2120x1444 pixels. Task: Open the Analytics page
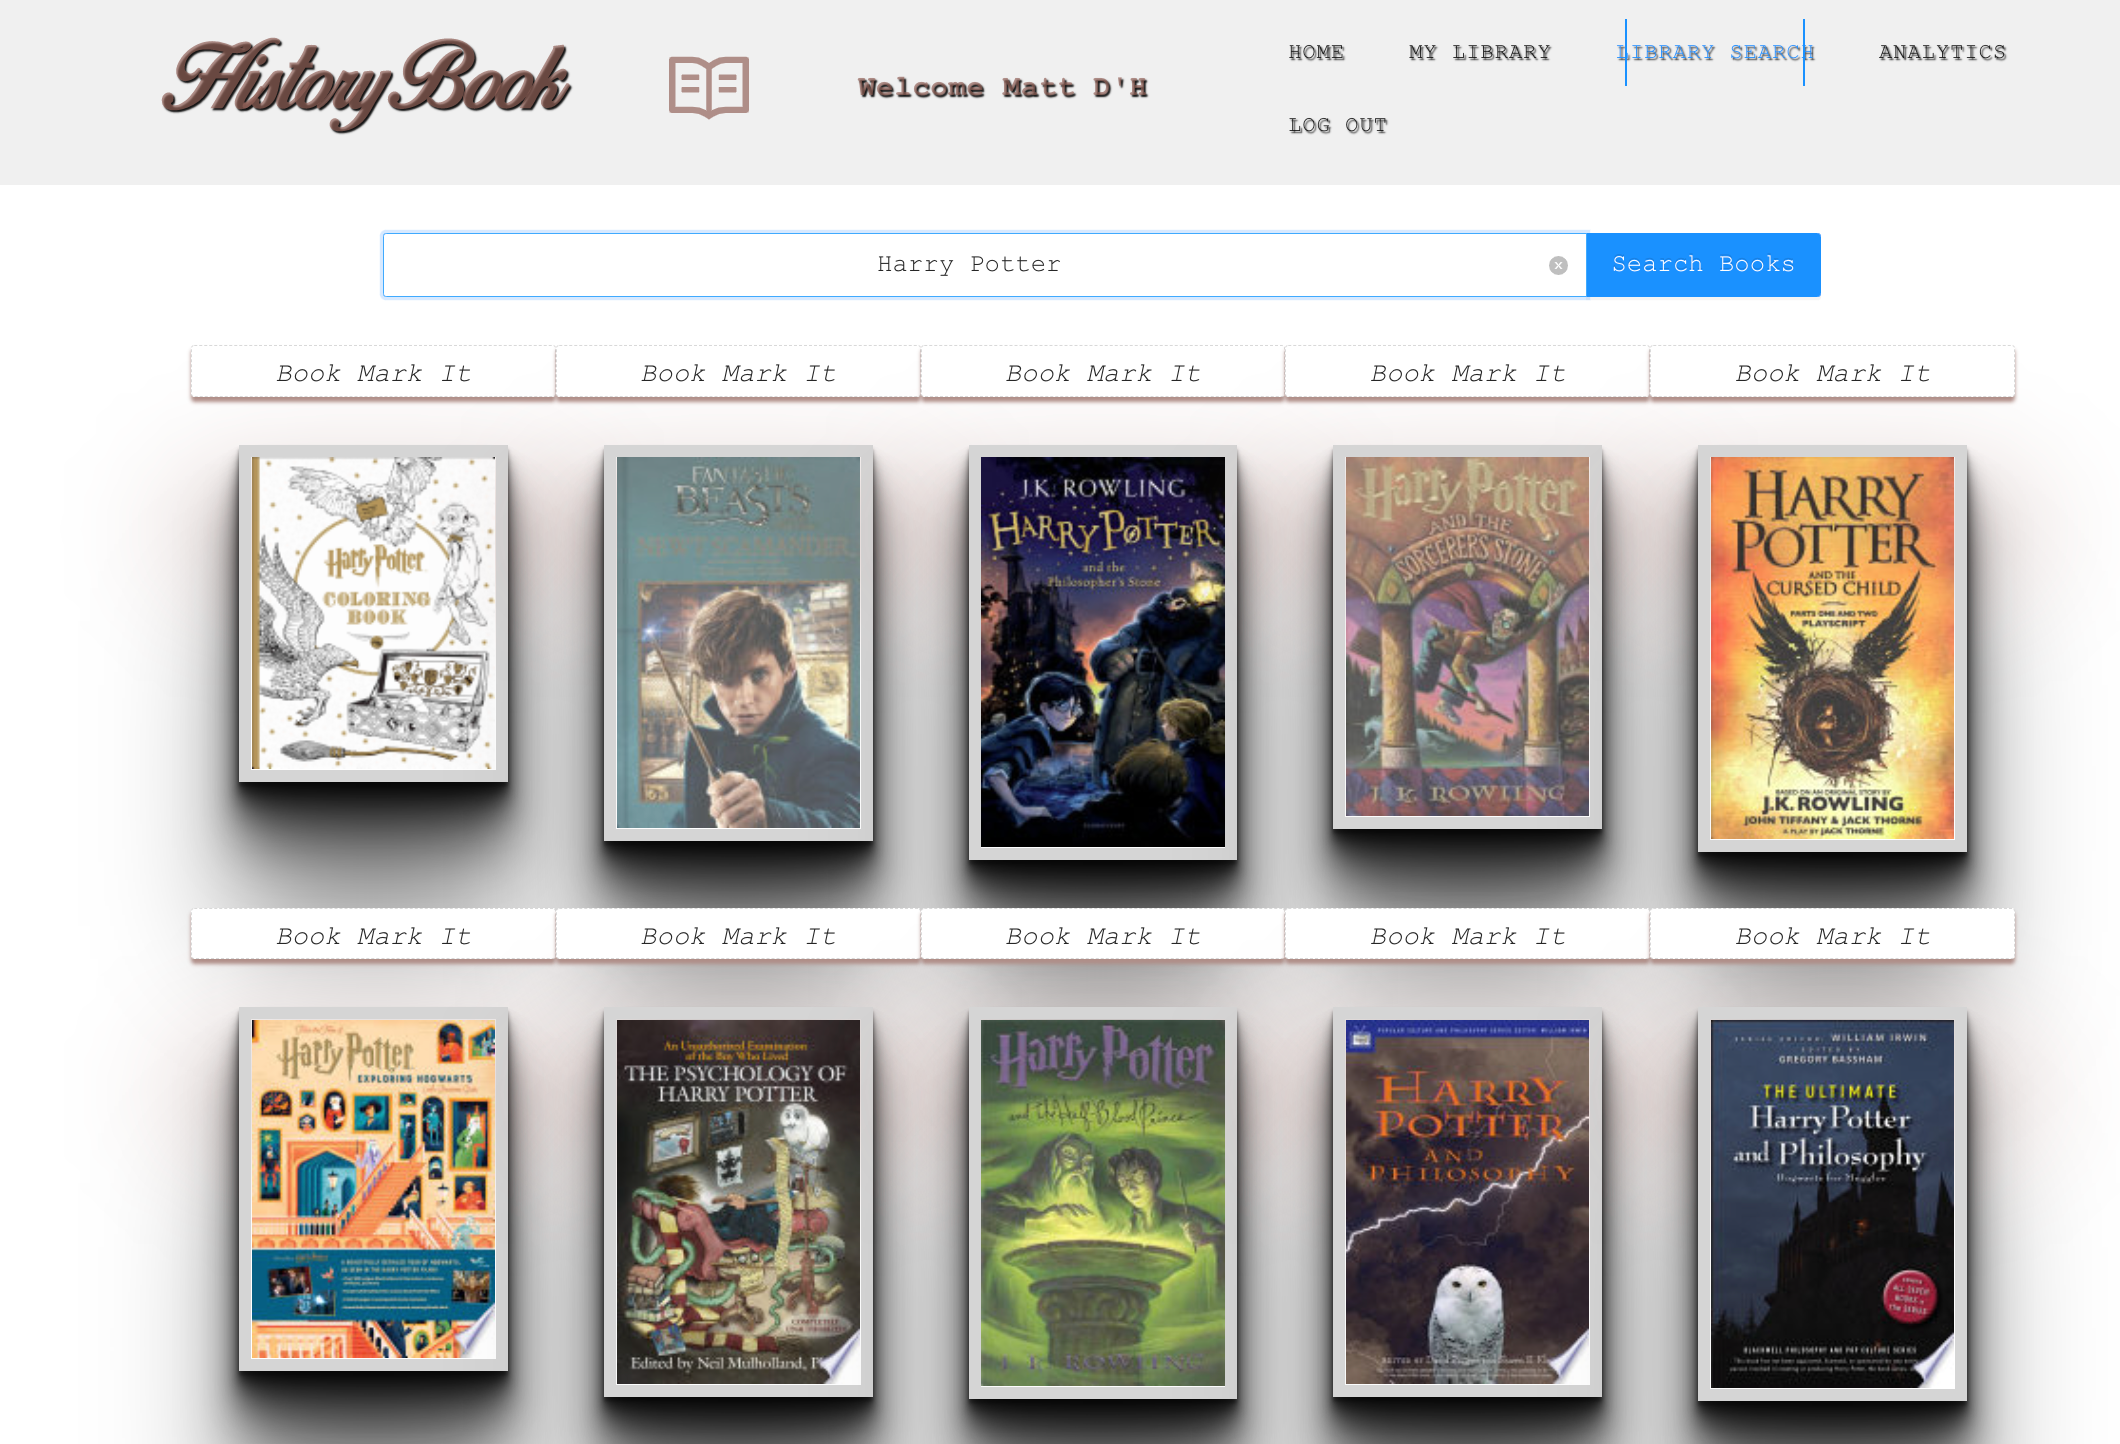coord(1942,53)
